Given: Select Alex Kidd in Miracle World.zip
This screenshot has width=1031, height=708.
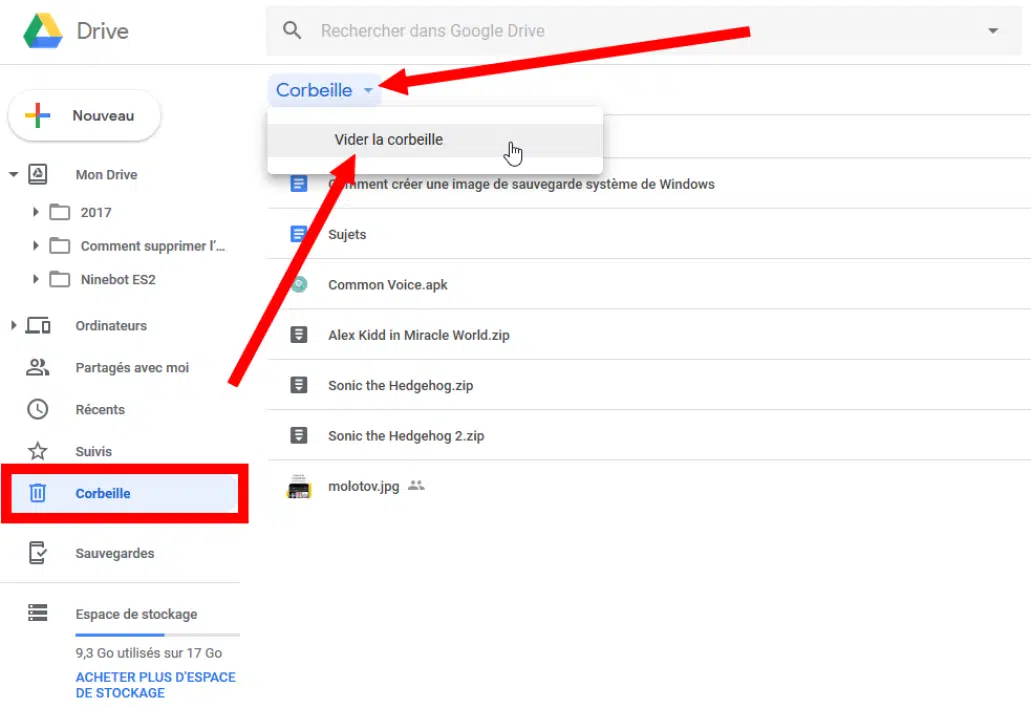Looking at the screenshot, I should pos(419,335).
